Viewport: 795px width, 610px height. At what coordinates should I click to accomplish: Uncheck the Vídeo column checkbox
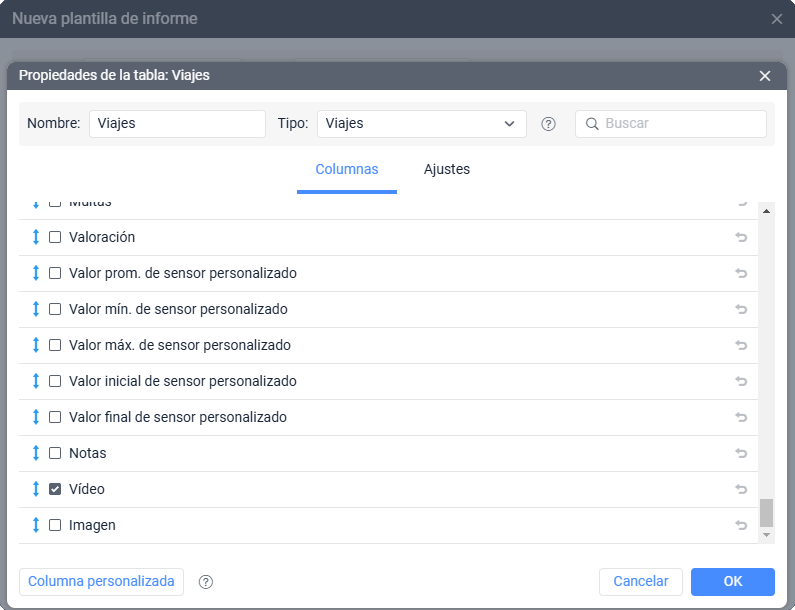(x=55, y=489)
